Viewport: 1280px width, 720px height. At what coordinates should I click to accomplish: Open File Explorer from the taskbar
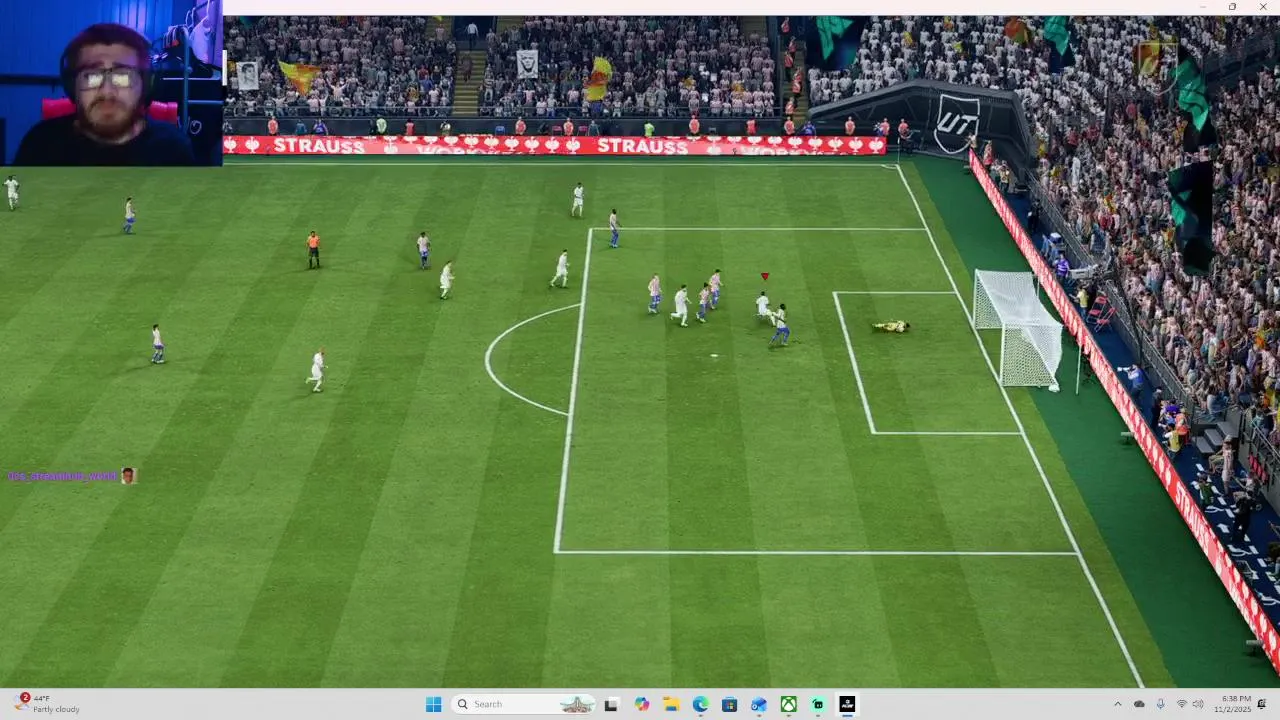point(671,704)
